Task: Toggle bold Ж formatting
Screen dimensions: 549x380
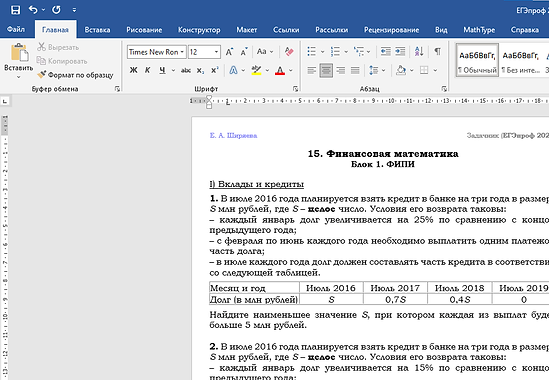Action: [x=133, y=70]
